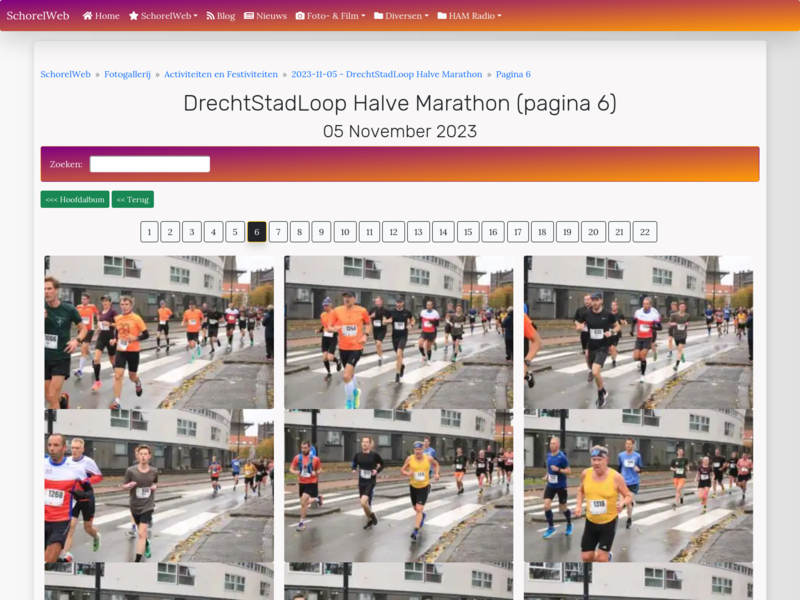Viewport: 800px width, 600px height.
Task: Go to gallery page 12
Action: click(393, 232)
